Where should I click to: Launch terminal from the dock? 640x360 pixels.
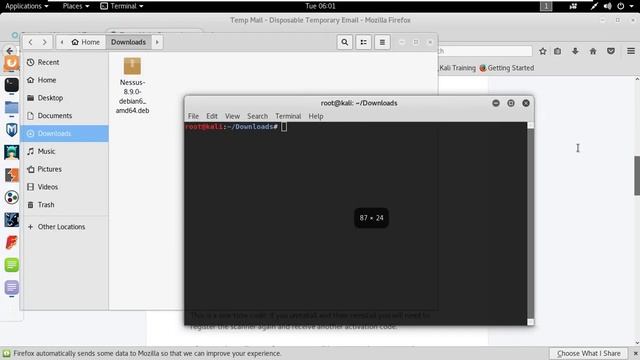[11, 85]
